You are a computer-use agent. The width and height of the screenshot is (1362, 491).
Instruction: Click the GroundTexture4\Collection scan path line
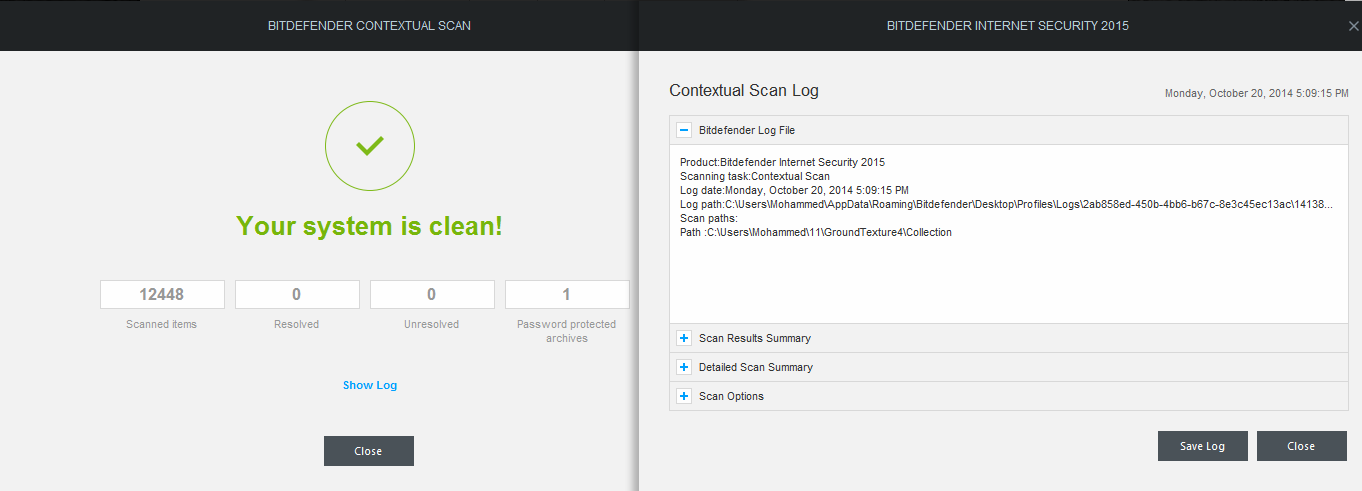tap(816, 232)
